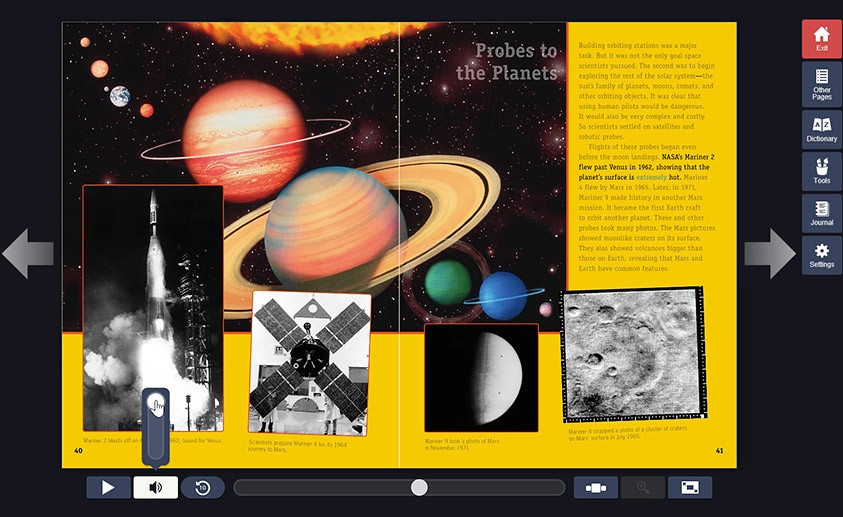Click the replay 10 seconds button
The image size is (843, 517).
point(203,487)
